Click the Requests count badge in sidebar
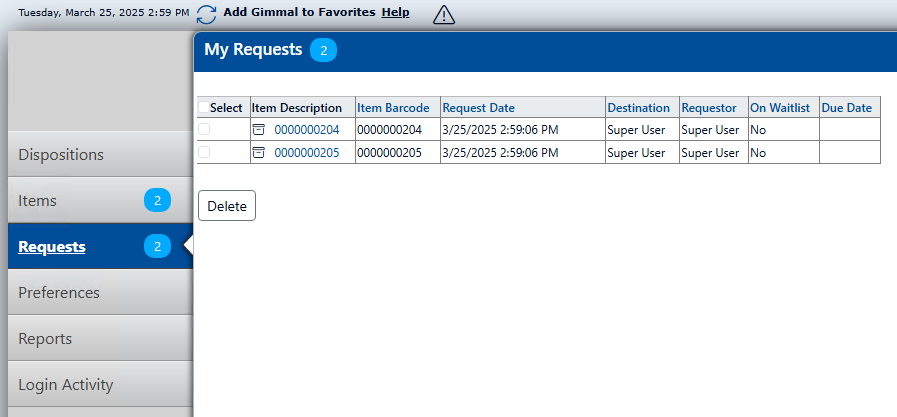This screenshot has height=417, width=897. coord(157,246)
